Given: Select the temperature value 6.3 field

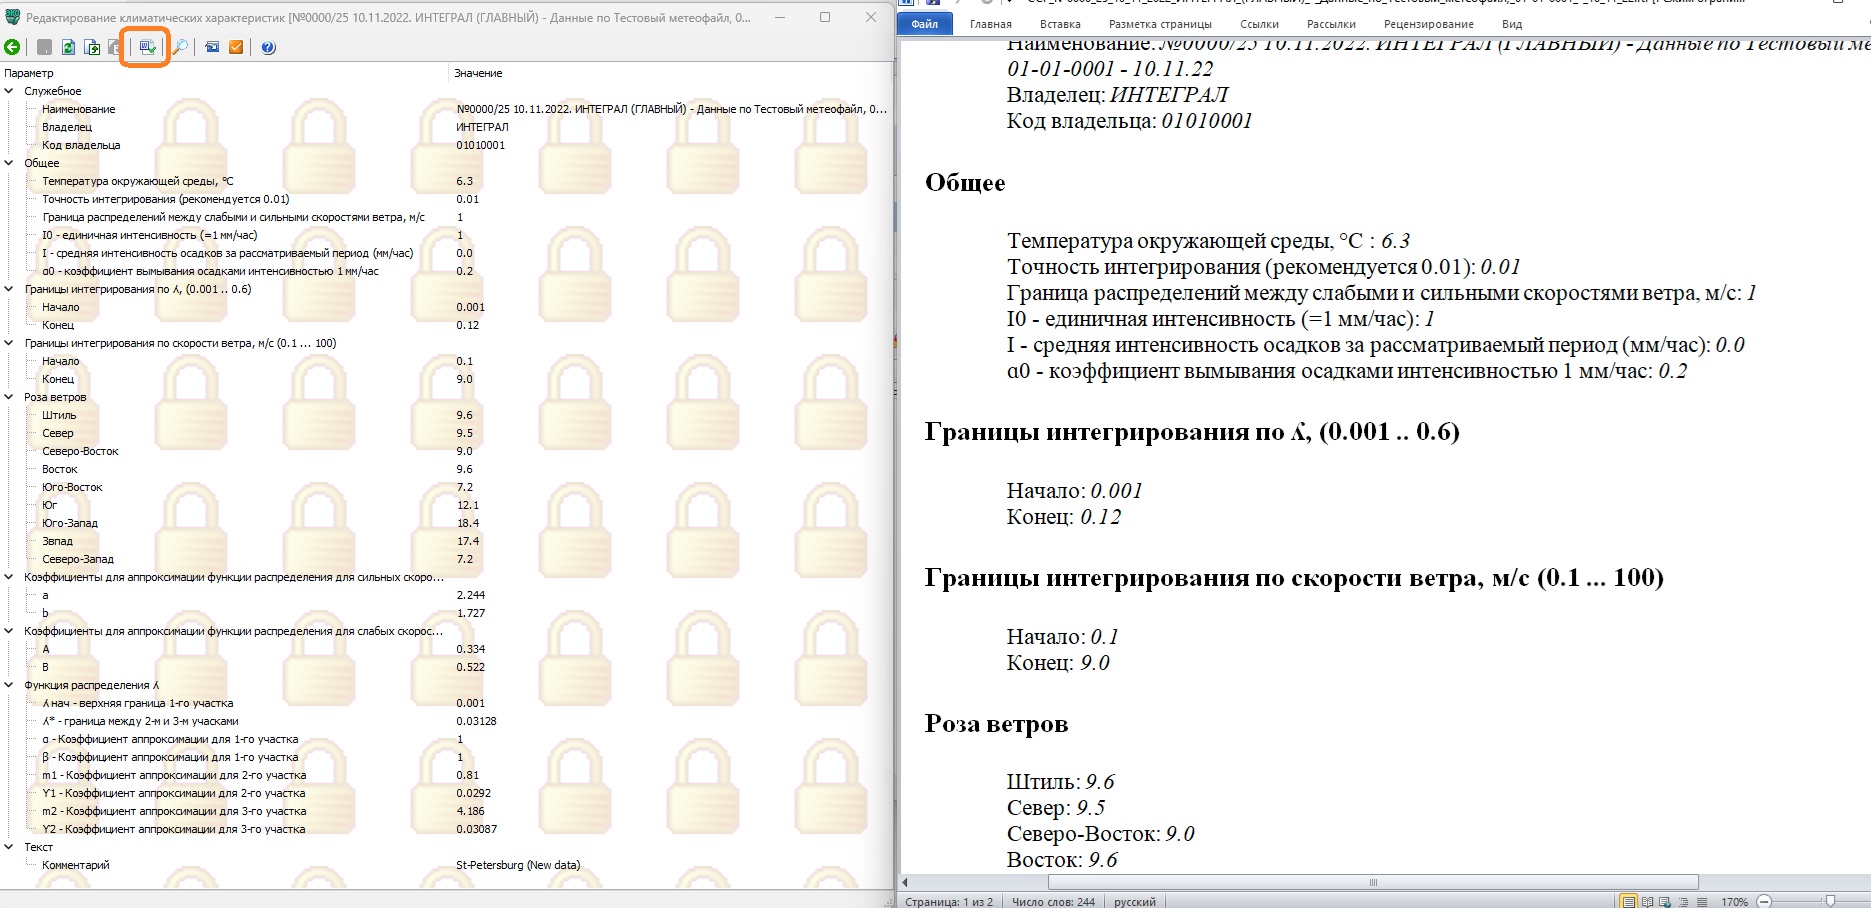Looking at the screenshot, I should pyautogui.click(x=465, y=181).
